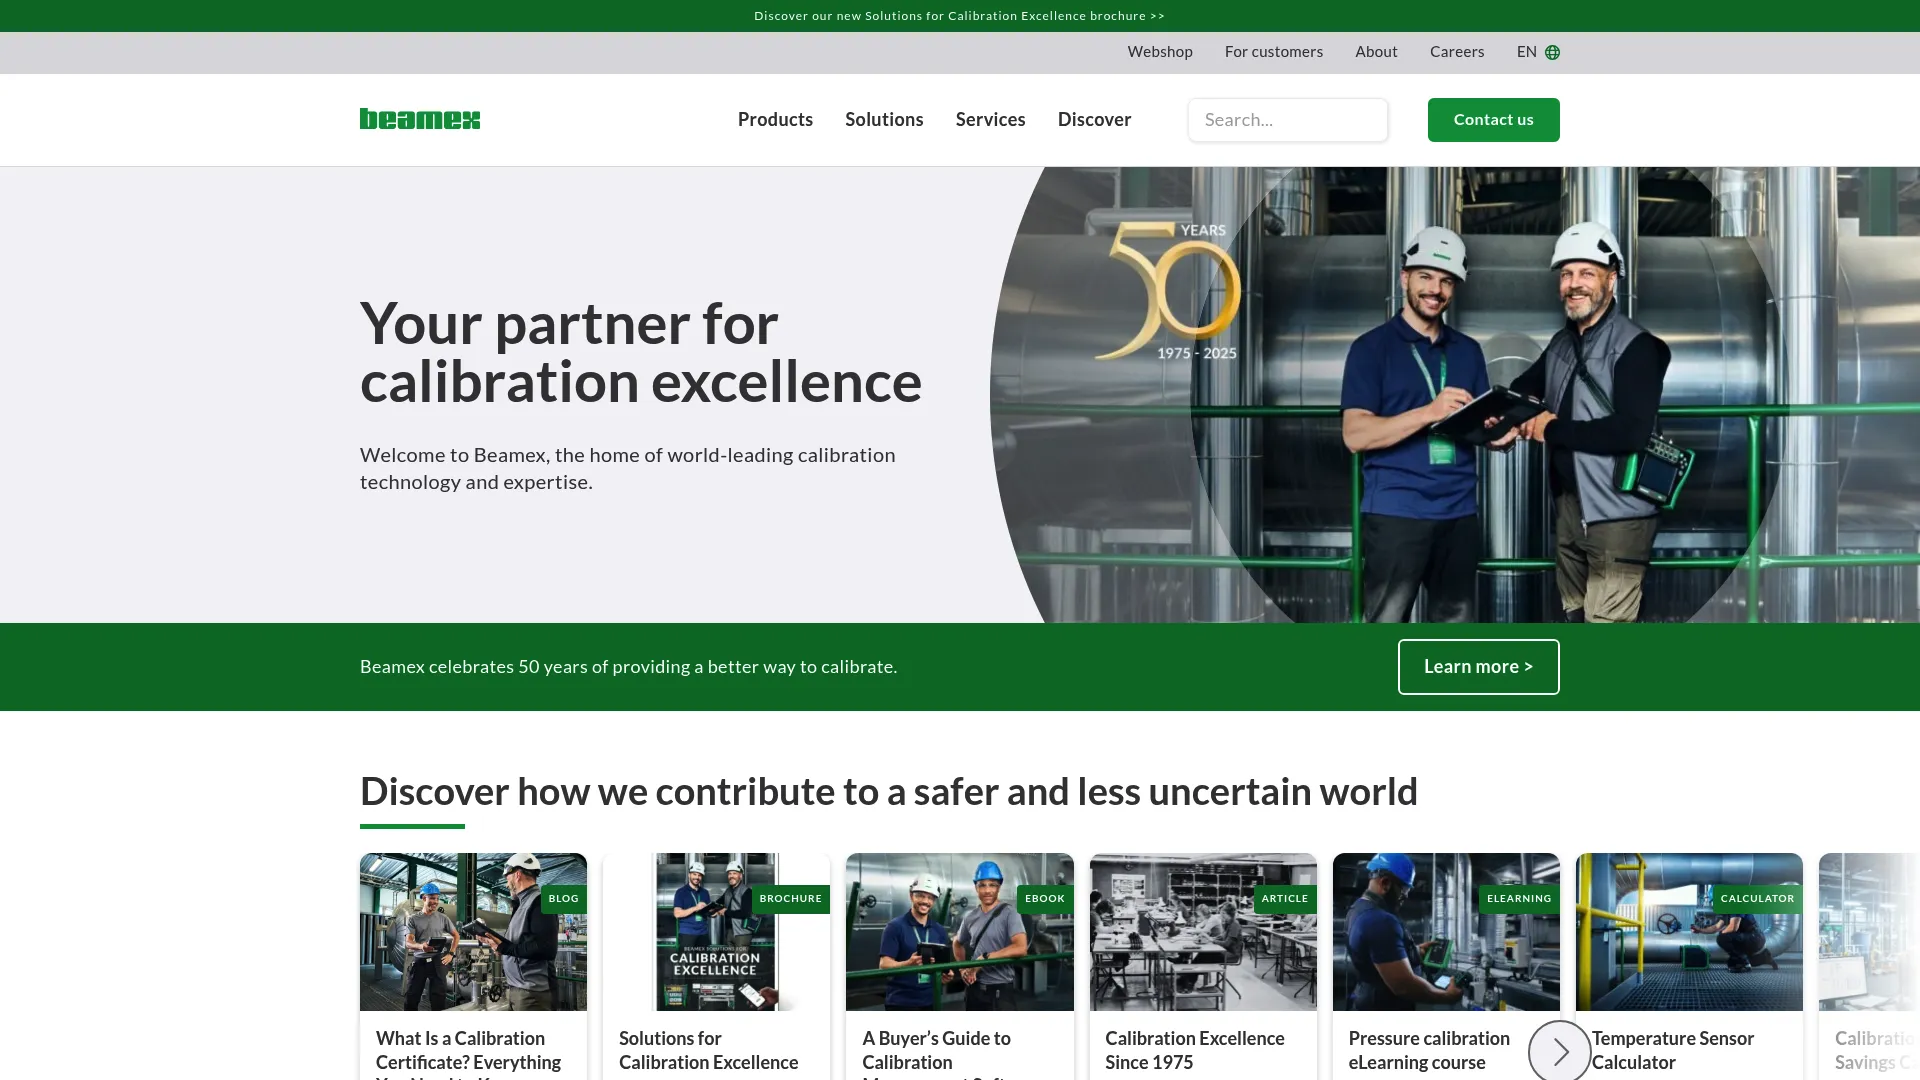Open the EN language selector
The height and width of the screenshot is (1080, 1920).
[1538, 52]
